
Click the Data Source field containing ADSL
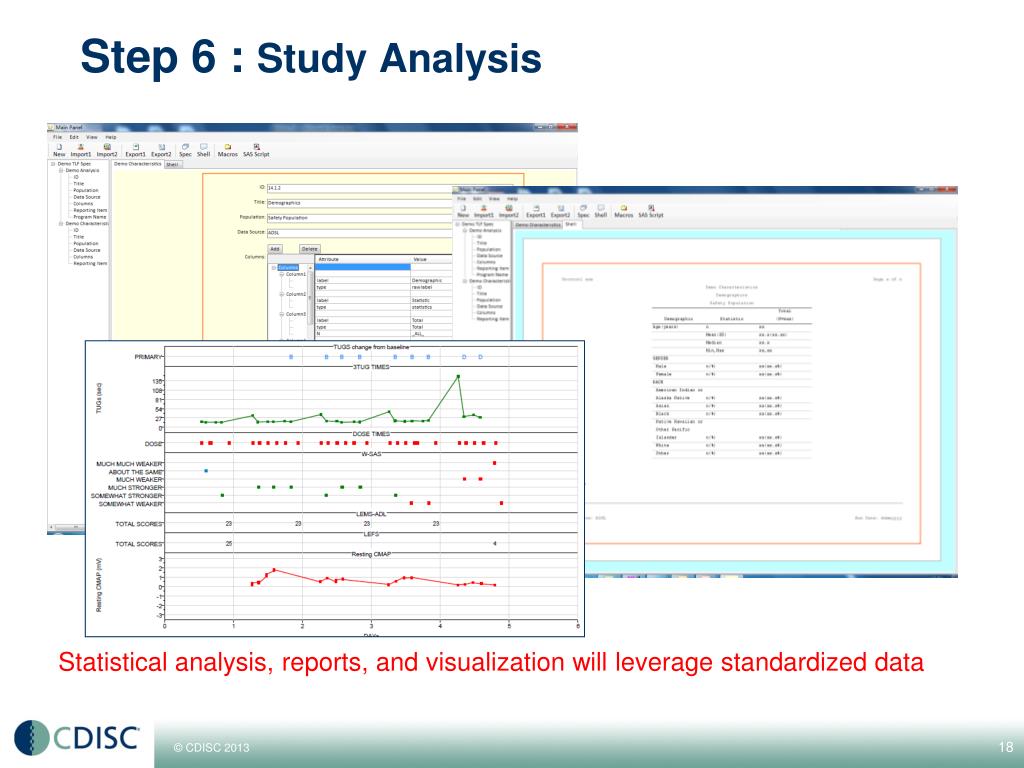360,232
